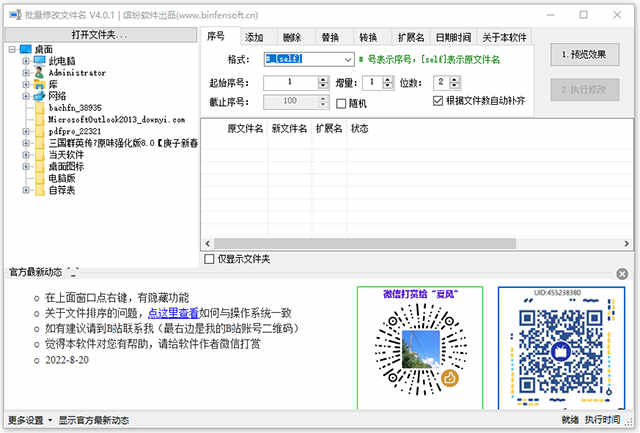Click the desktop icon at tree root
640x433 pixels.
pos(25,49)
